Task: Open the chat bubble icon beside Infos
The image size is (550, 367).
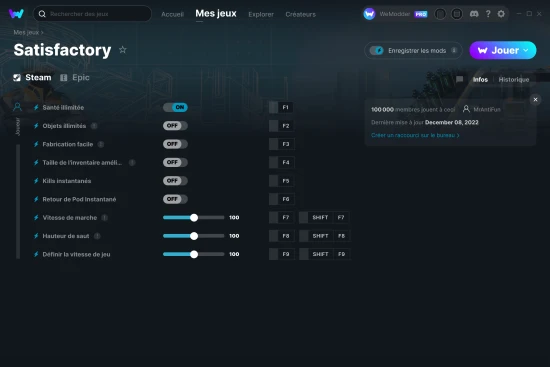Action: click(x=460, y=79)
